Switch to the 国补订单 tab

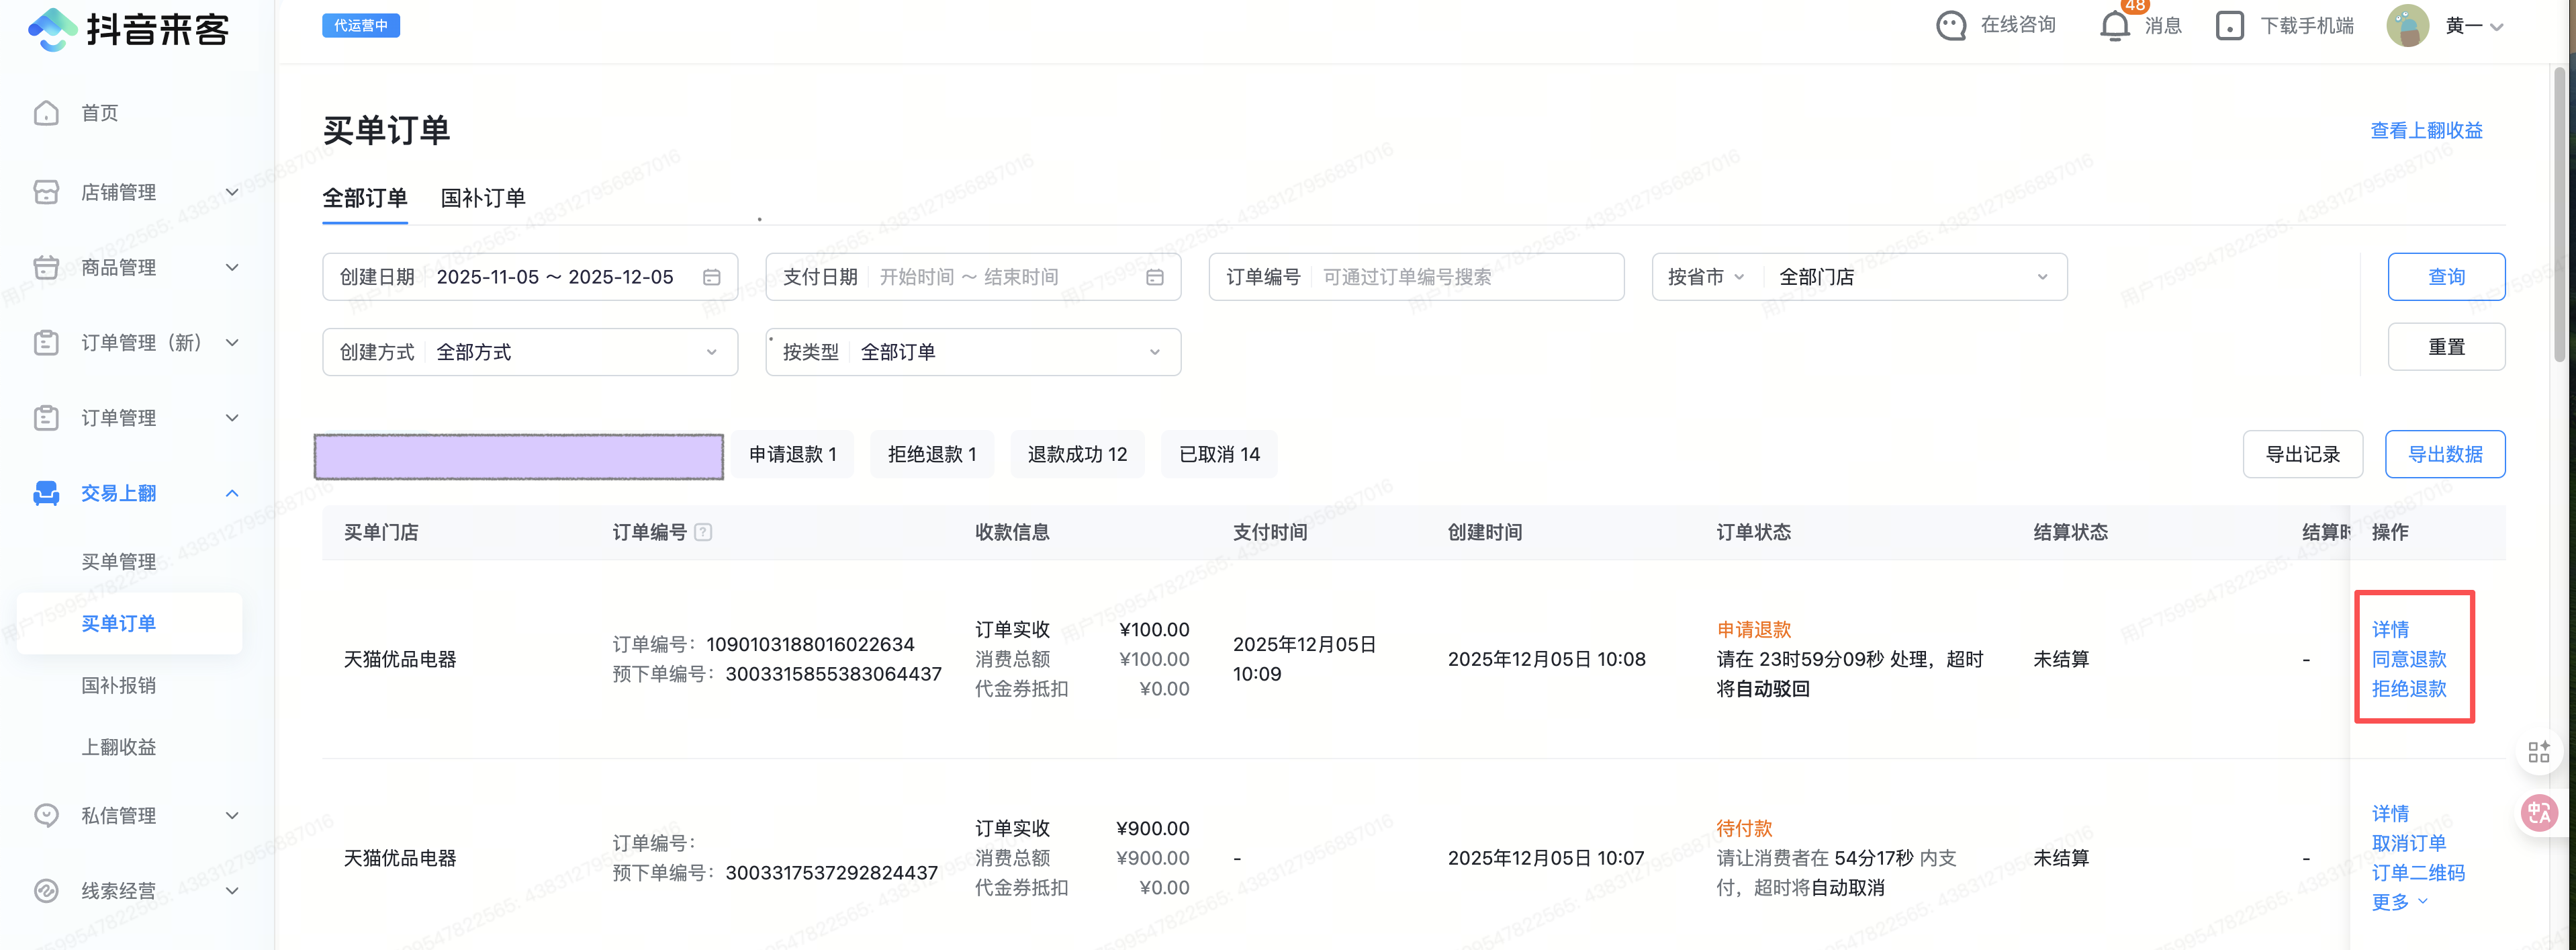(483, 198)
